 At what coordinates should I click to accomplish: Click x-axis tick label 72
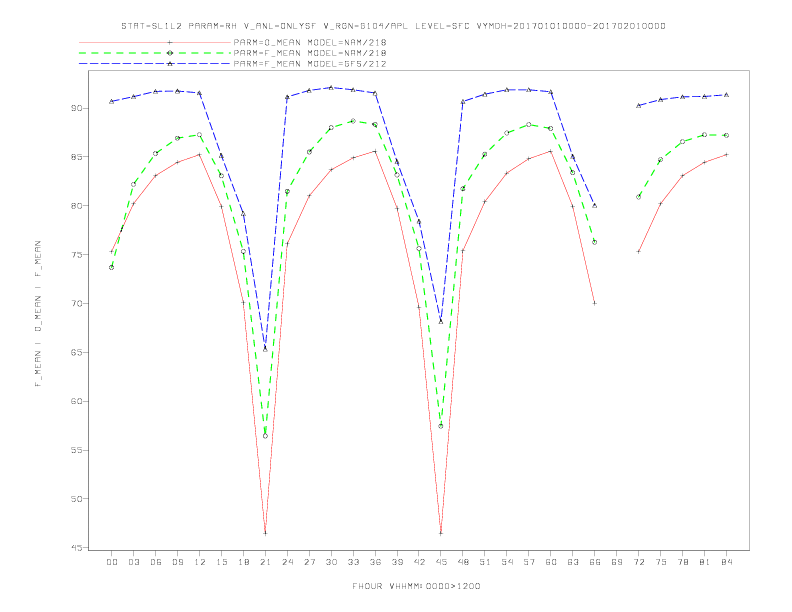point(639,562)
